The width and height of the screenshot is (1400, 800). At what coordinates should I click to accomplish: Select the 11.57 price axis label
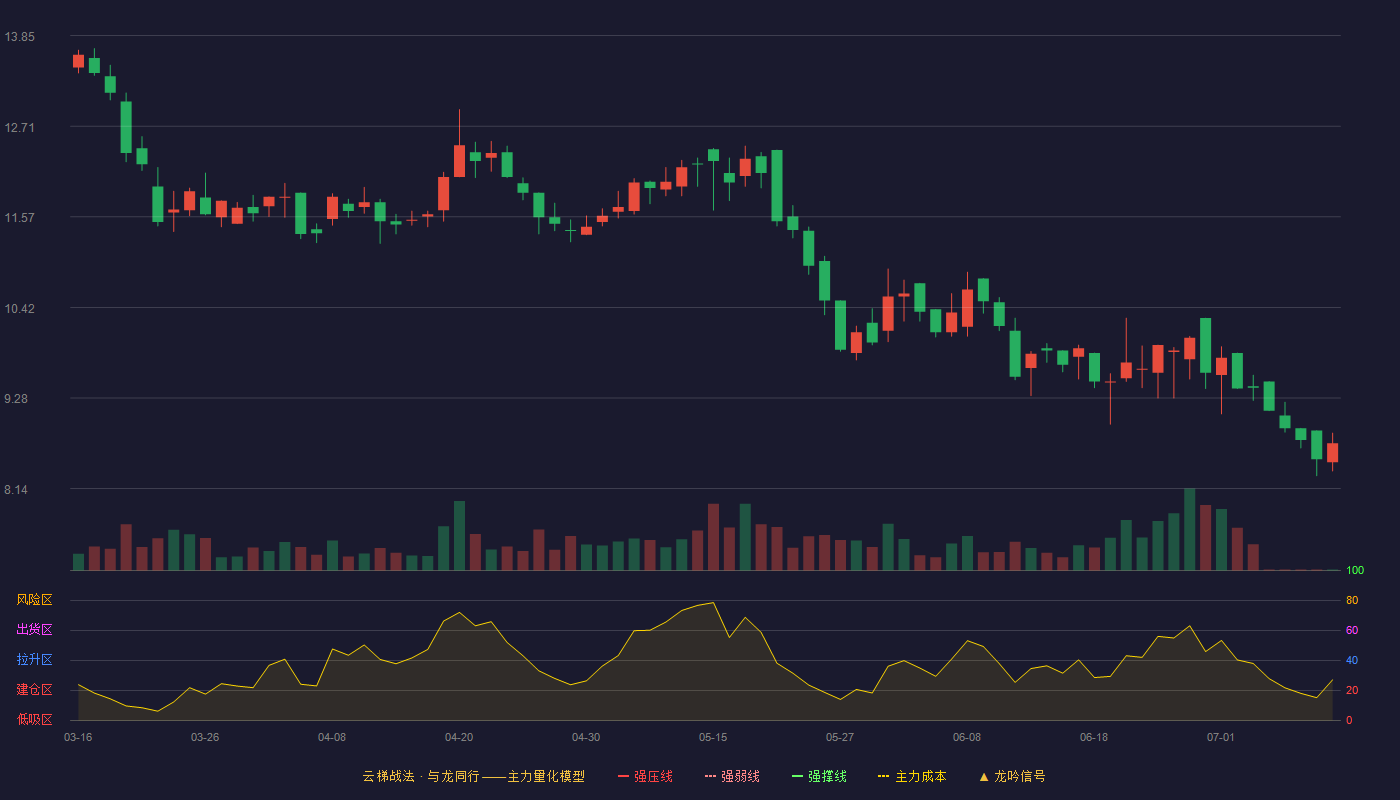[x=20, y=217]
